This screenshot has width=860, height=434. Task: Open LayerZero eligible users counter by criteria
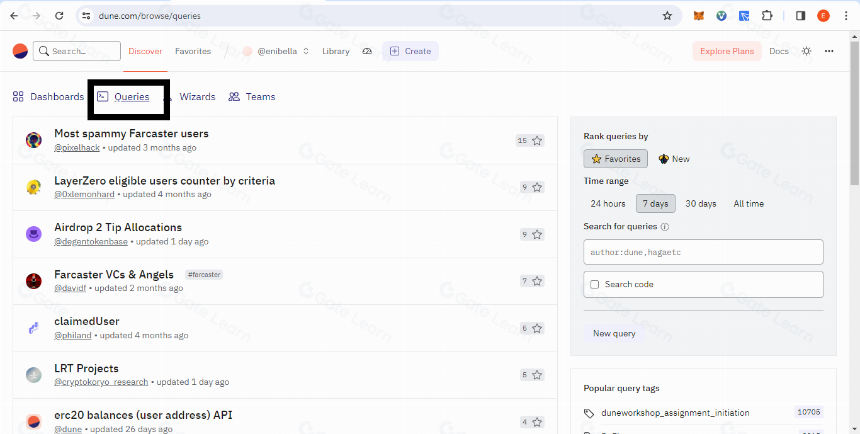[x=165, y=181]
